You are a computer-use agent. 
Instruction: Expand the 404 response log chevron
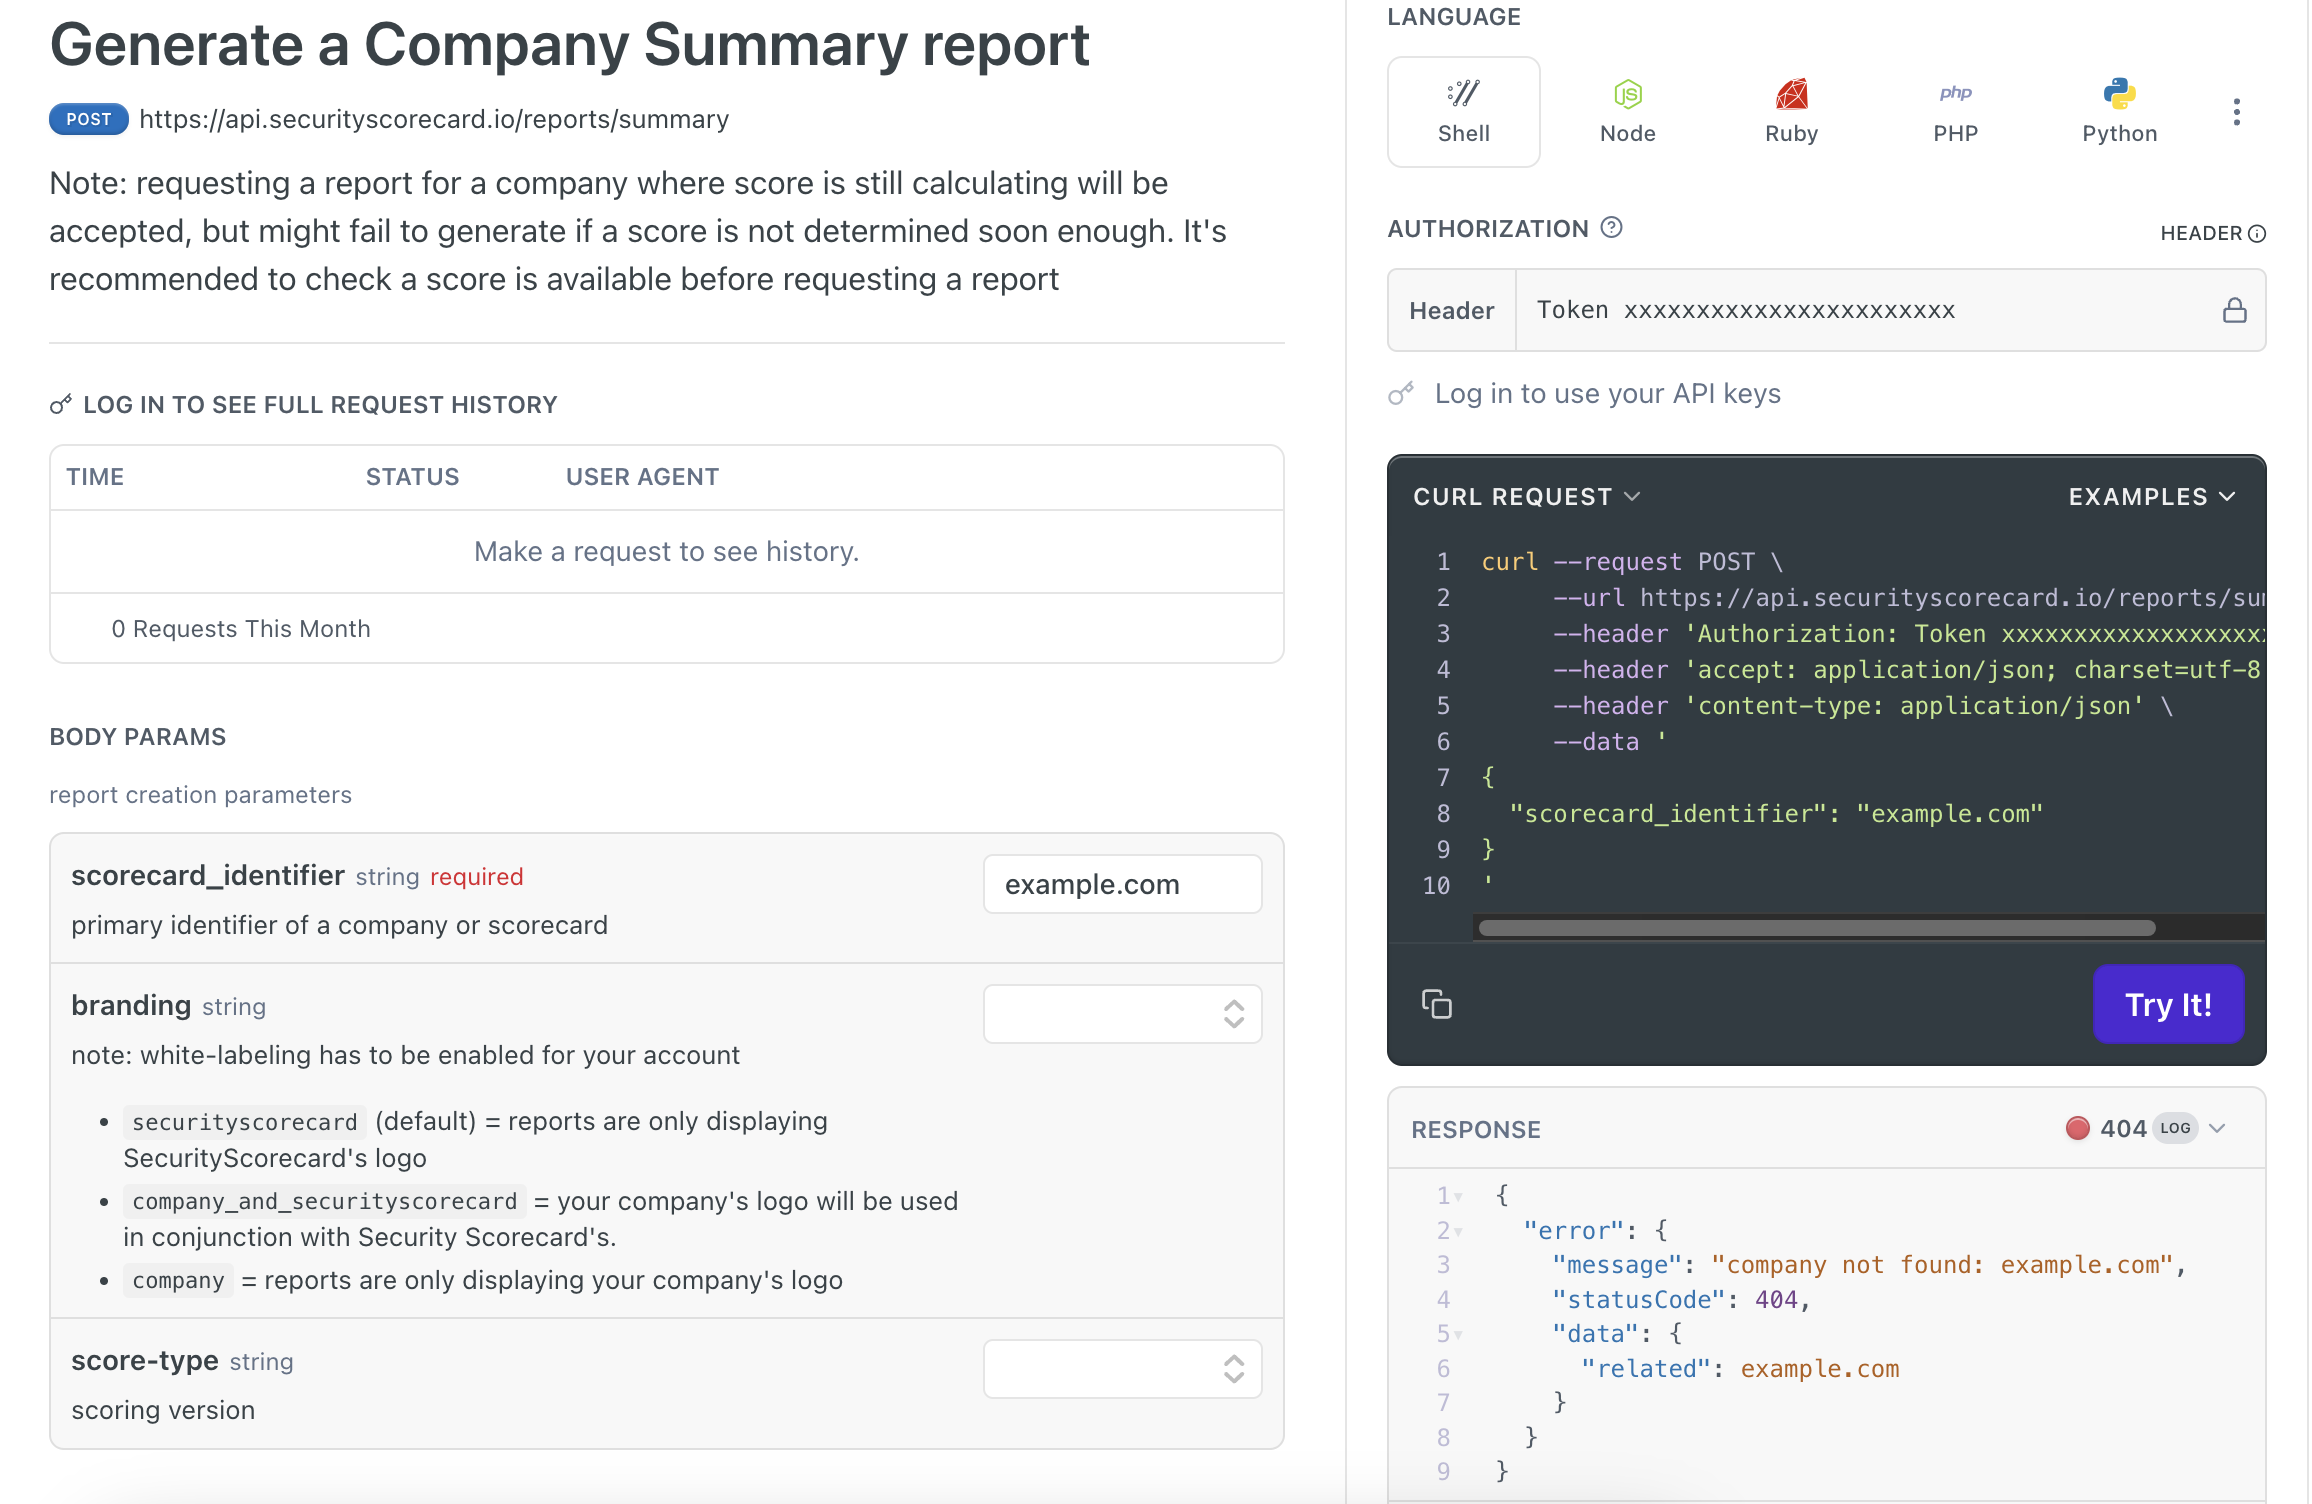[x=2217, y=1129]
